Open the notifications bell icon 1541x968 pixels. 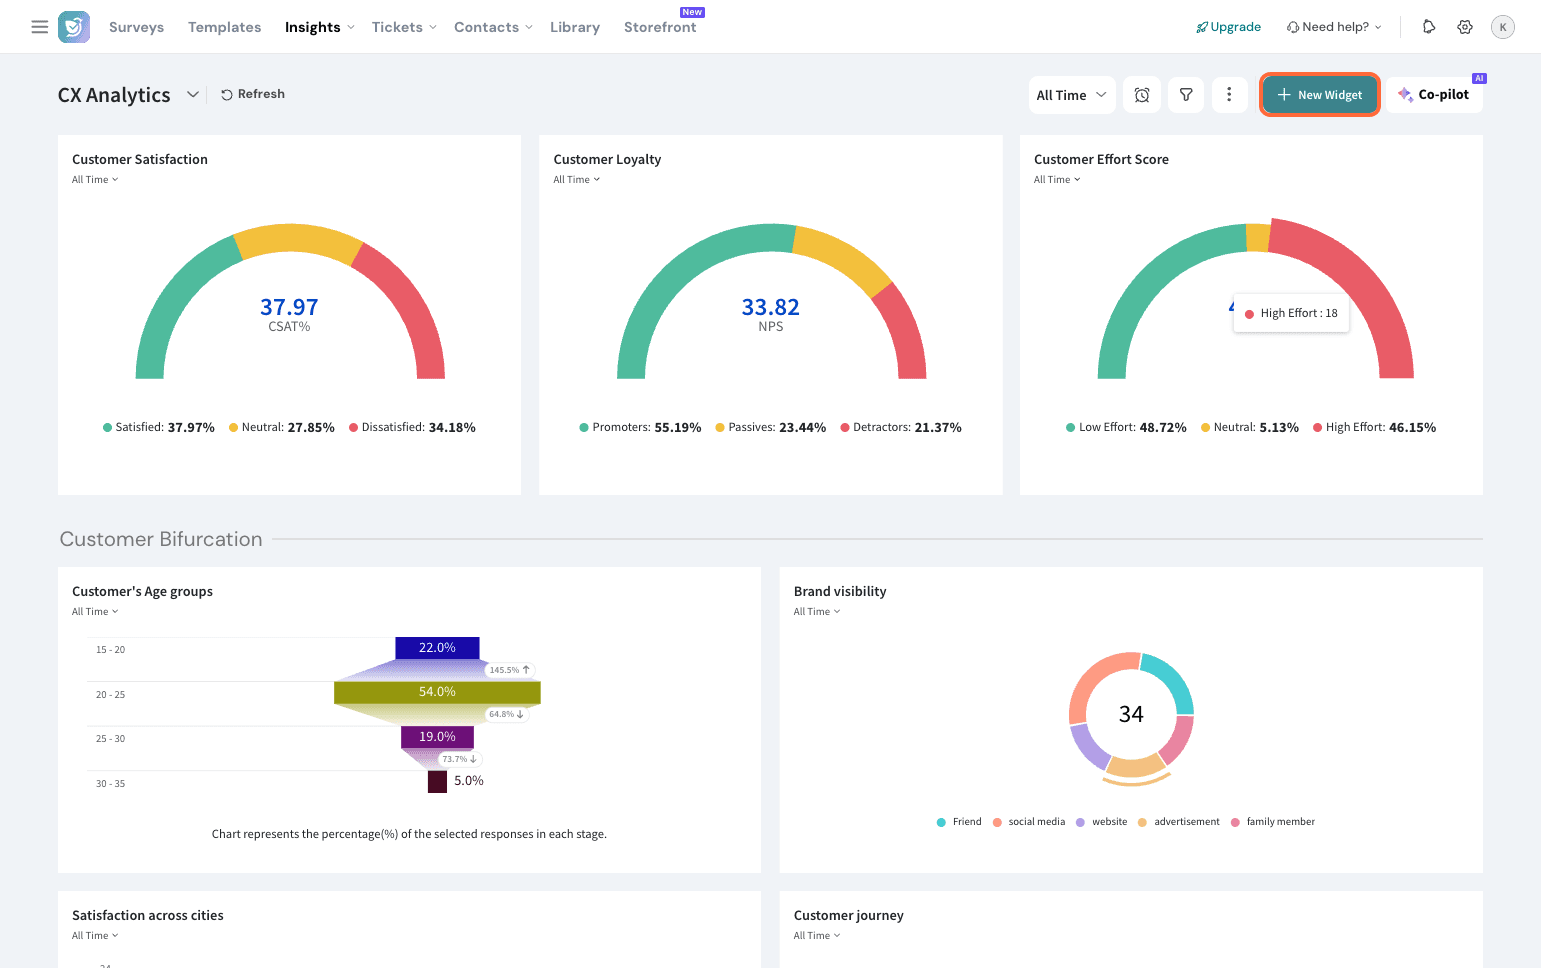point(1429,27)
